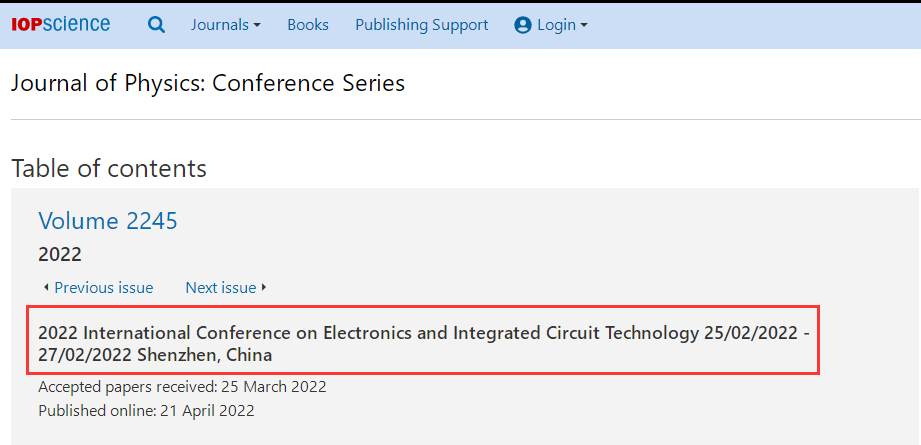Viewport: 921px width, 445px height.
Task: Go to the Previous issue link
Action: (103, 288)
